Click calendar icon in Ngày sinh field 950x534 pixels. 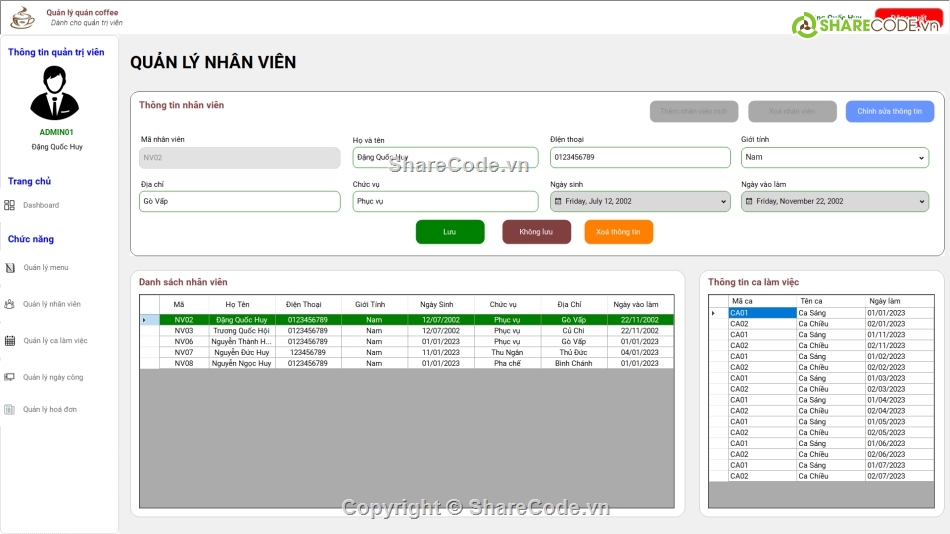(x=558, y=201)
